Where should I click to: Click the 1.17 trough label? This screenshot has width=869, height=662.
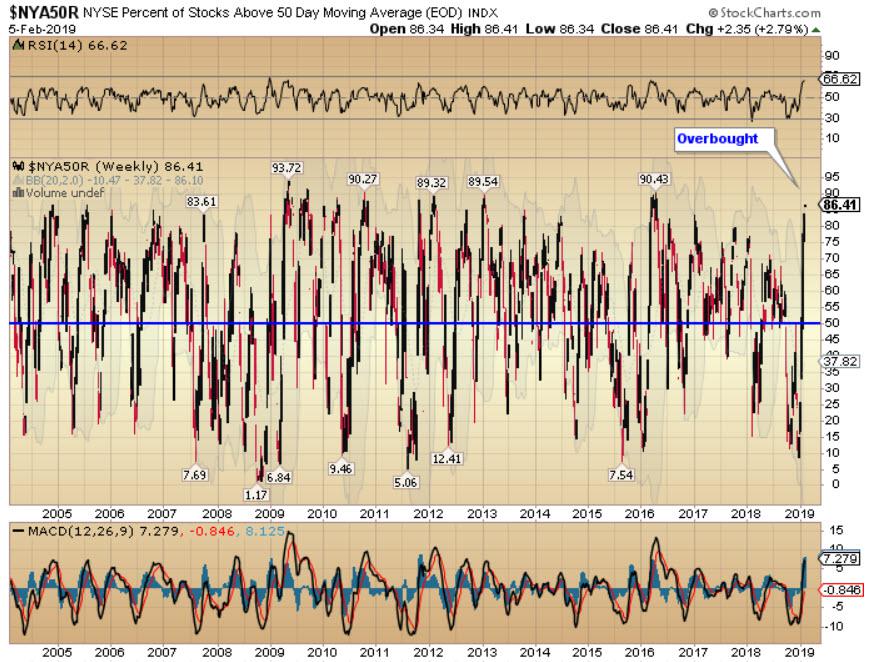pos(255,495)
